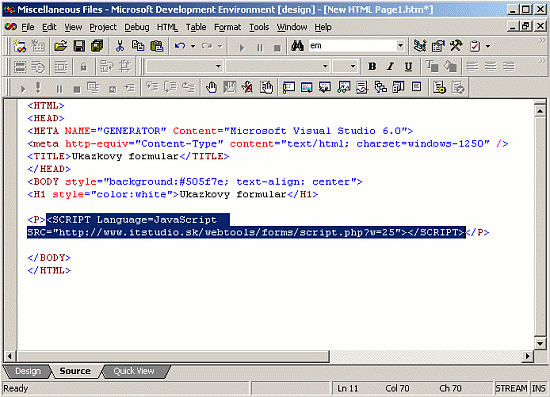Click the Remove Breakpoints crossed hand icon
This screenshot has height=397, width=550.
pos(247,87)
